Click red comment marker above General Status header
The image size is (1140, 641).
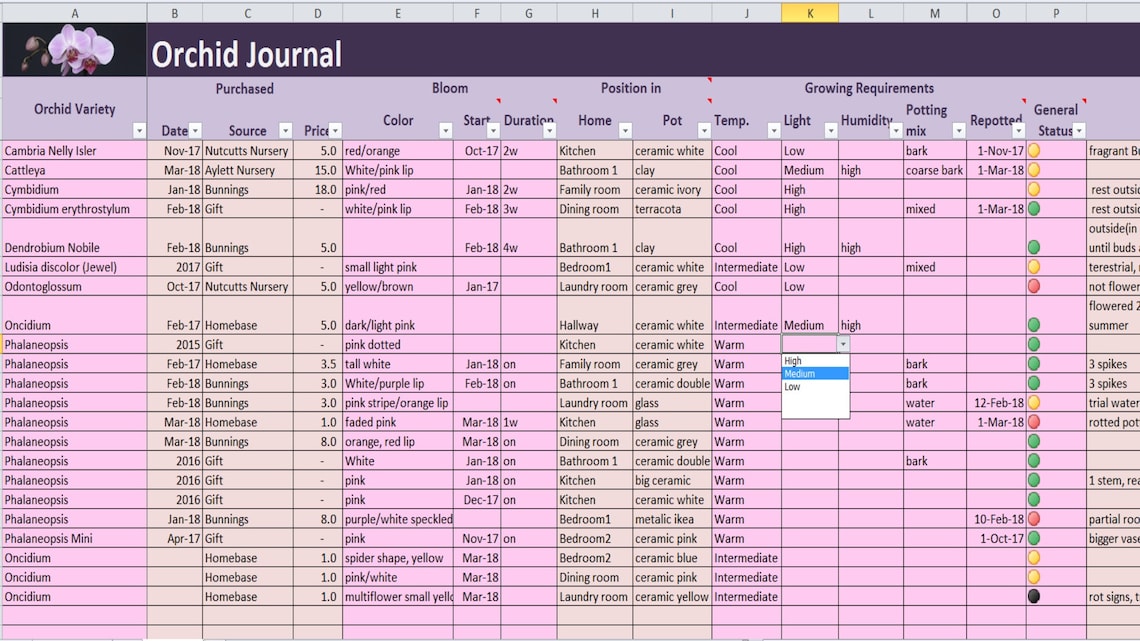pyautogui.click(x=1083, y=100)
